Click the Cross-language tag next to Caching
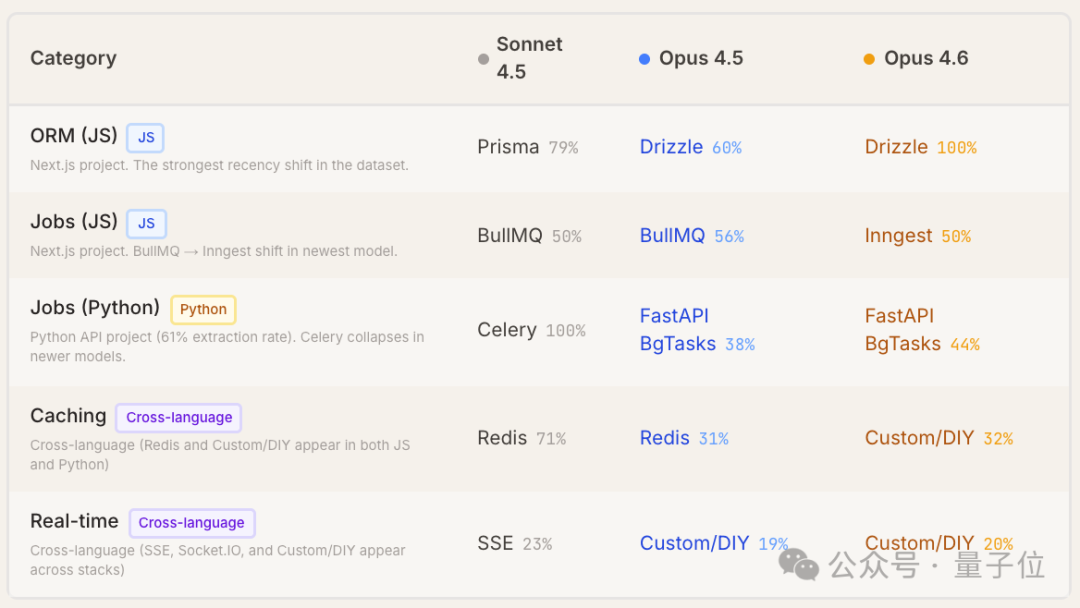Image resolution: width=1080 pixels, height=608 pixels. [x=179, y=418]
